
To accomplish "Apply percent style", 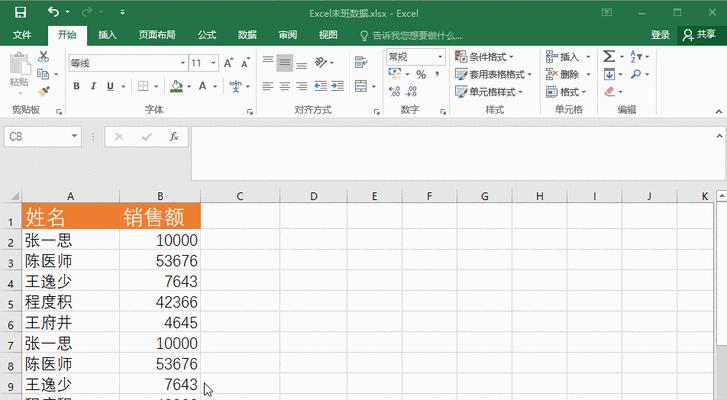I will coord(421,74).
